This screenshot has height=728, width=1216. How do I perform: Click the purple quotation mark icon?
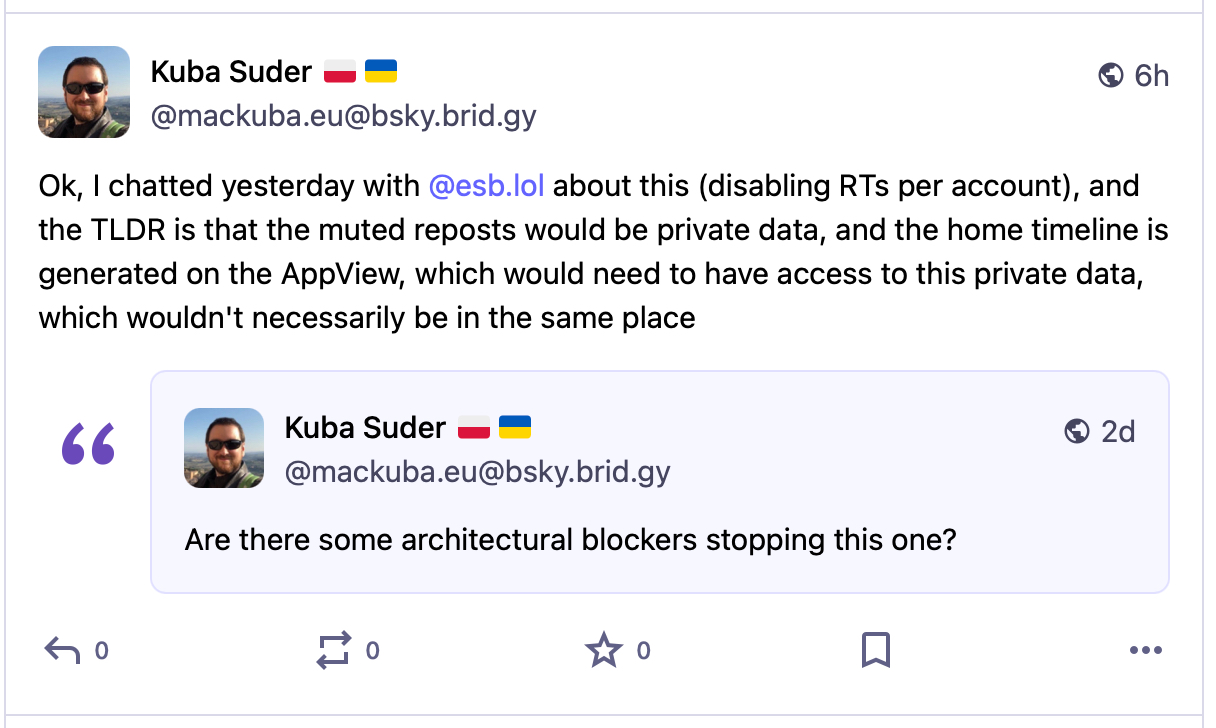[x=88, y=444]
